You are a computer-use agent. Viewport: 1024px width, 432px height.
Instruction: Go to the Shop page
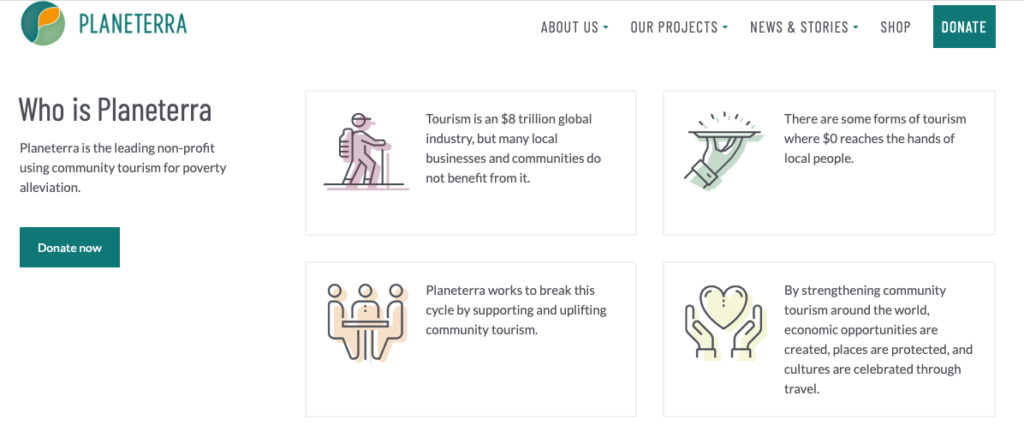tap(895, 27)
